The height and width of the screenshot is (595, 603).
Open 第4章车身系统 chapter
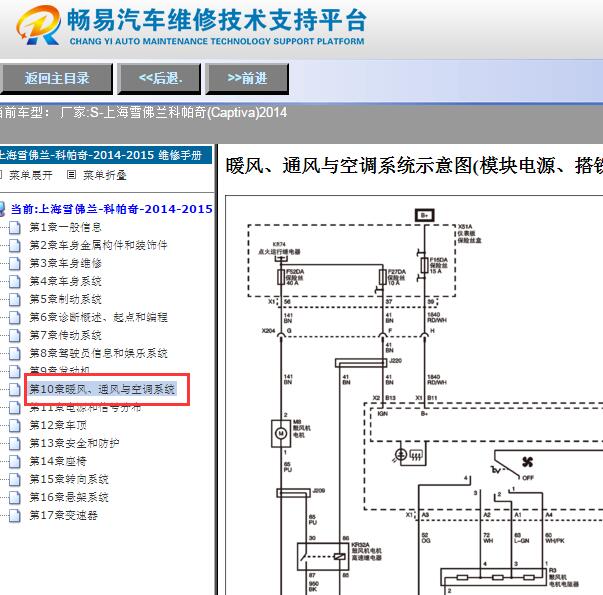click(65, 282)
